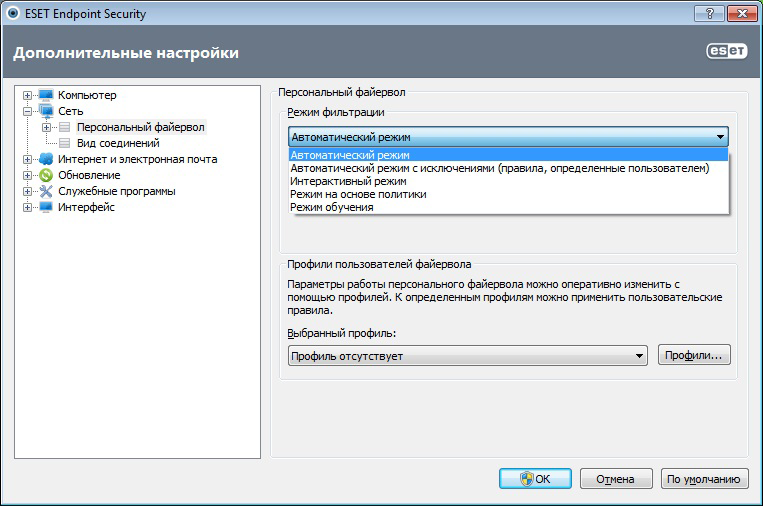The height and width of the screenshot is (506, 763).
Task: Click the ESET eye icon in title bar
Action: point(13,13)
